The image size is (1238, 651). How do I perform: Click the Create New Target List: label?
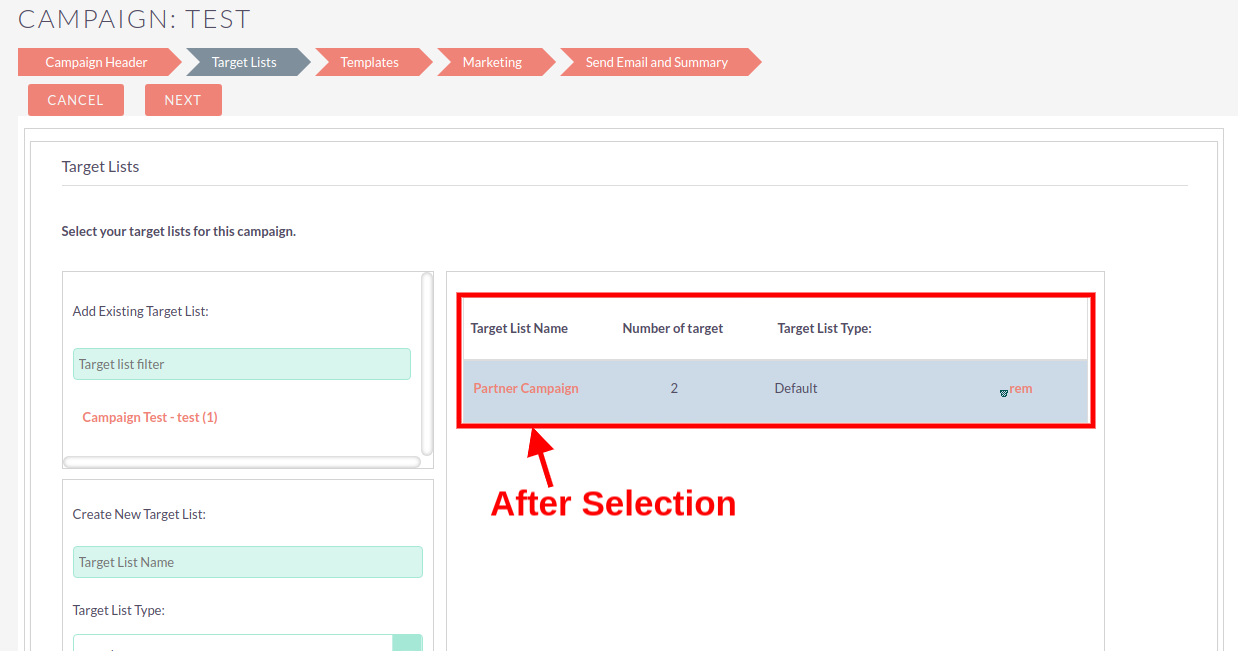pos(139,514)
